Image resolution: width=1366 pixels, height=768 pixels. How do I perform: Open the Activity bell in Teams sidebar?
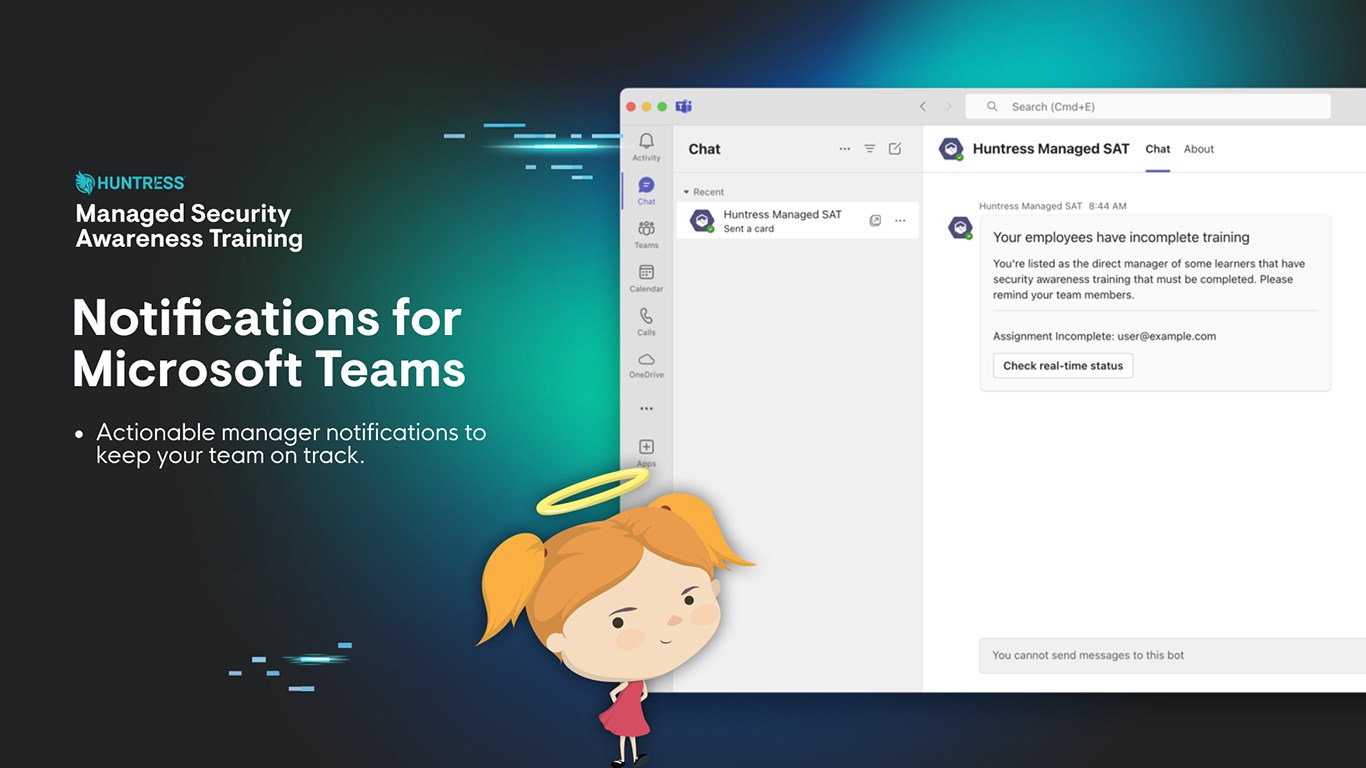(646, 146)
